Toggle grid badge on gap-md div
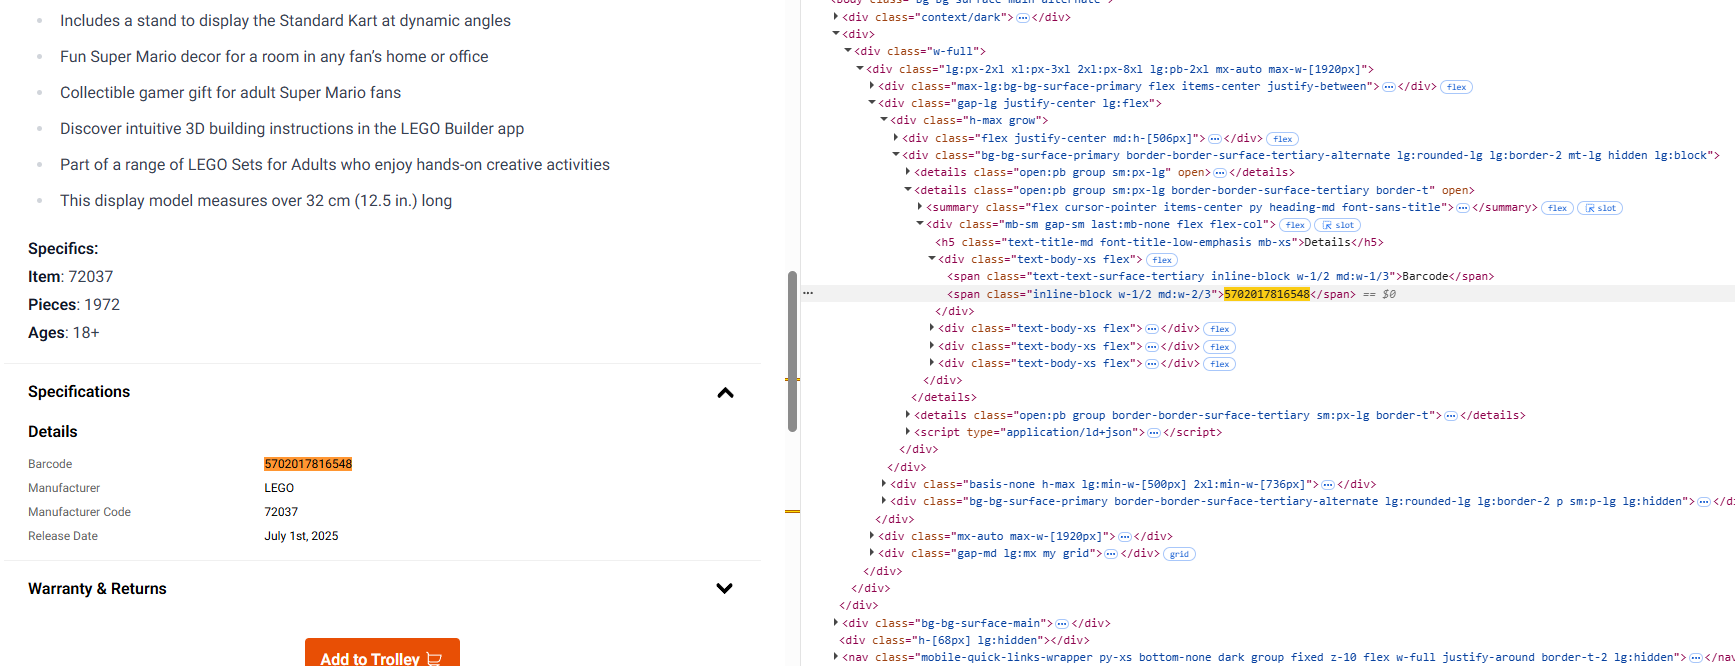 coord(1180,554)
